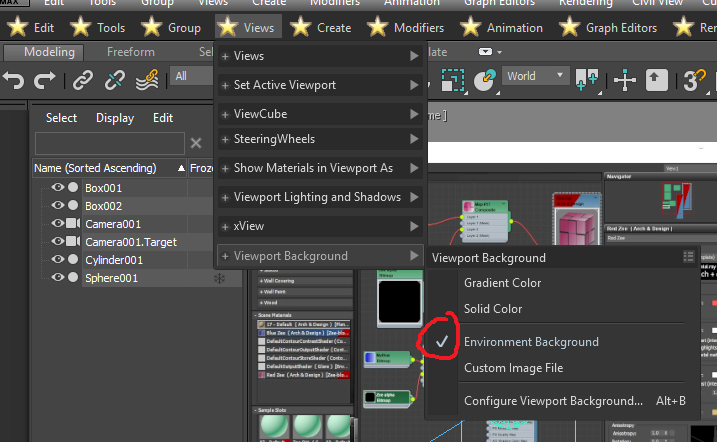
Task: Click the star icon beside Edit
Action: coord(18,27)
